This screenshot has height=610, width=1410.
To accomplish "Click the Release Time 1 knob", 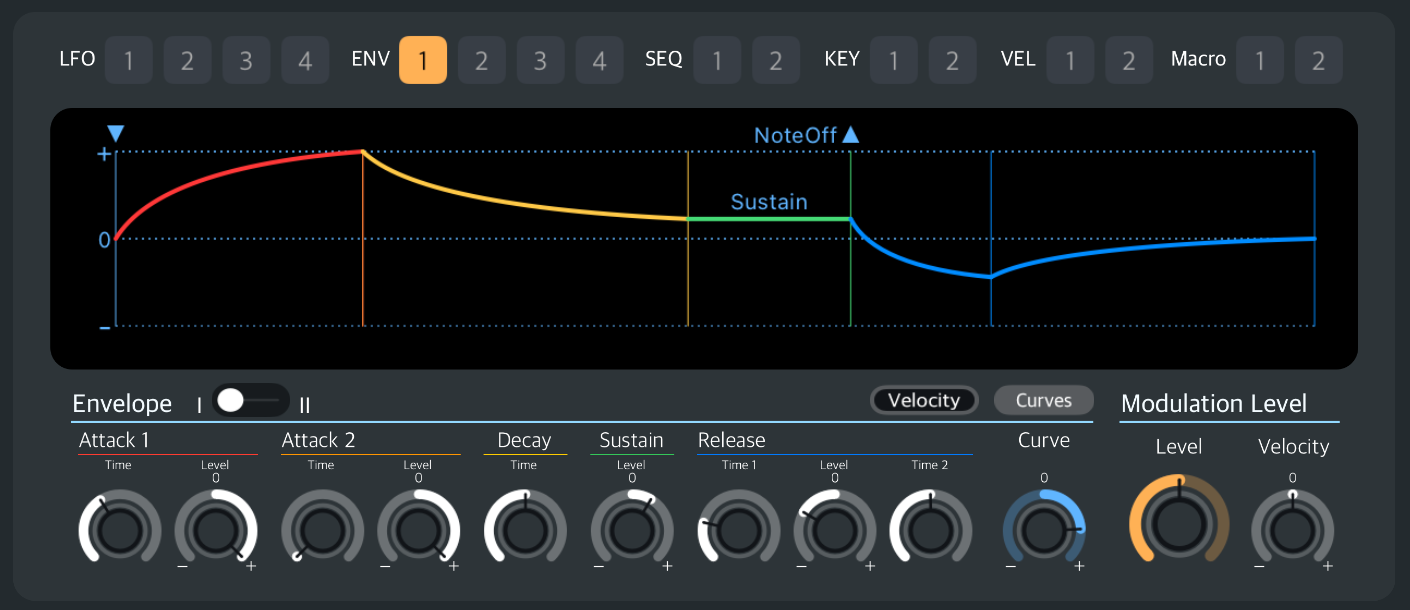I will 738,529.
